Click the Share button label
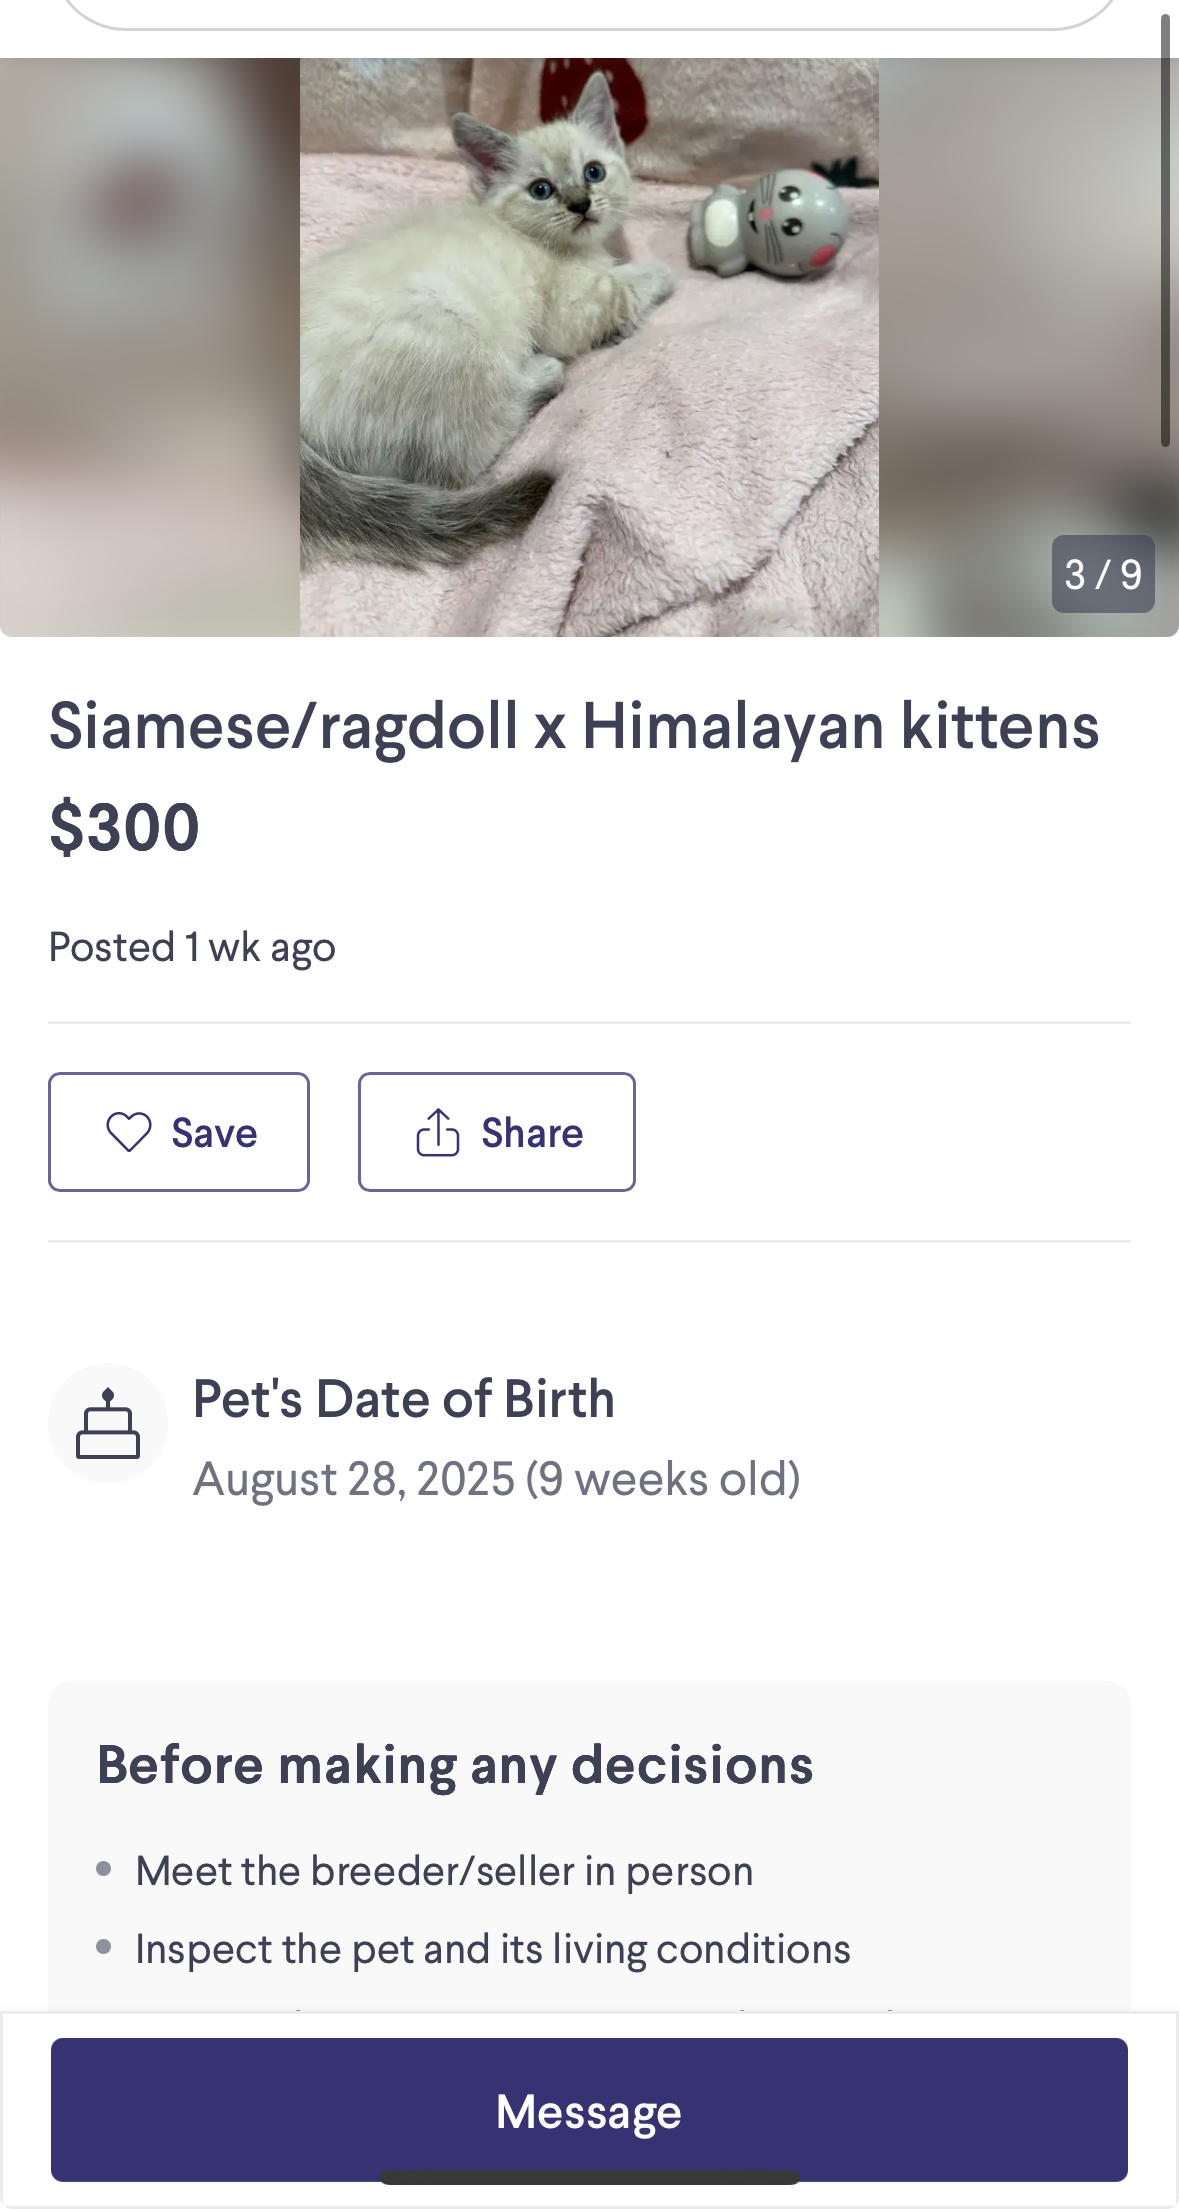The height and width of the screenshot is (2209, 1179). tap(532, 1133)
